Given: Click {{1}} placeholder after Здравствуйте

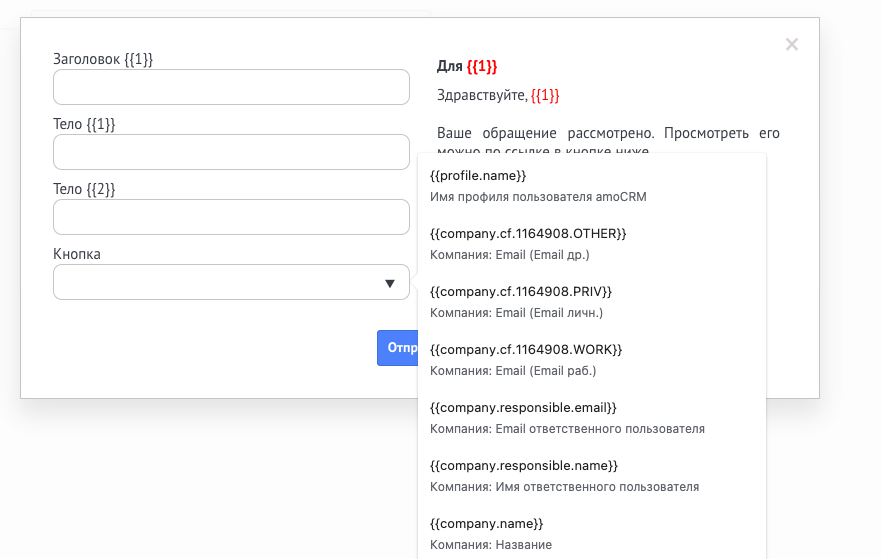Looking at the screenshot, I should pos(545,95).
